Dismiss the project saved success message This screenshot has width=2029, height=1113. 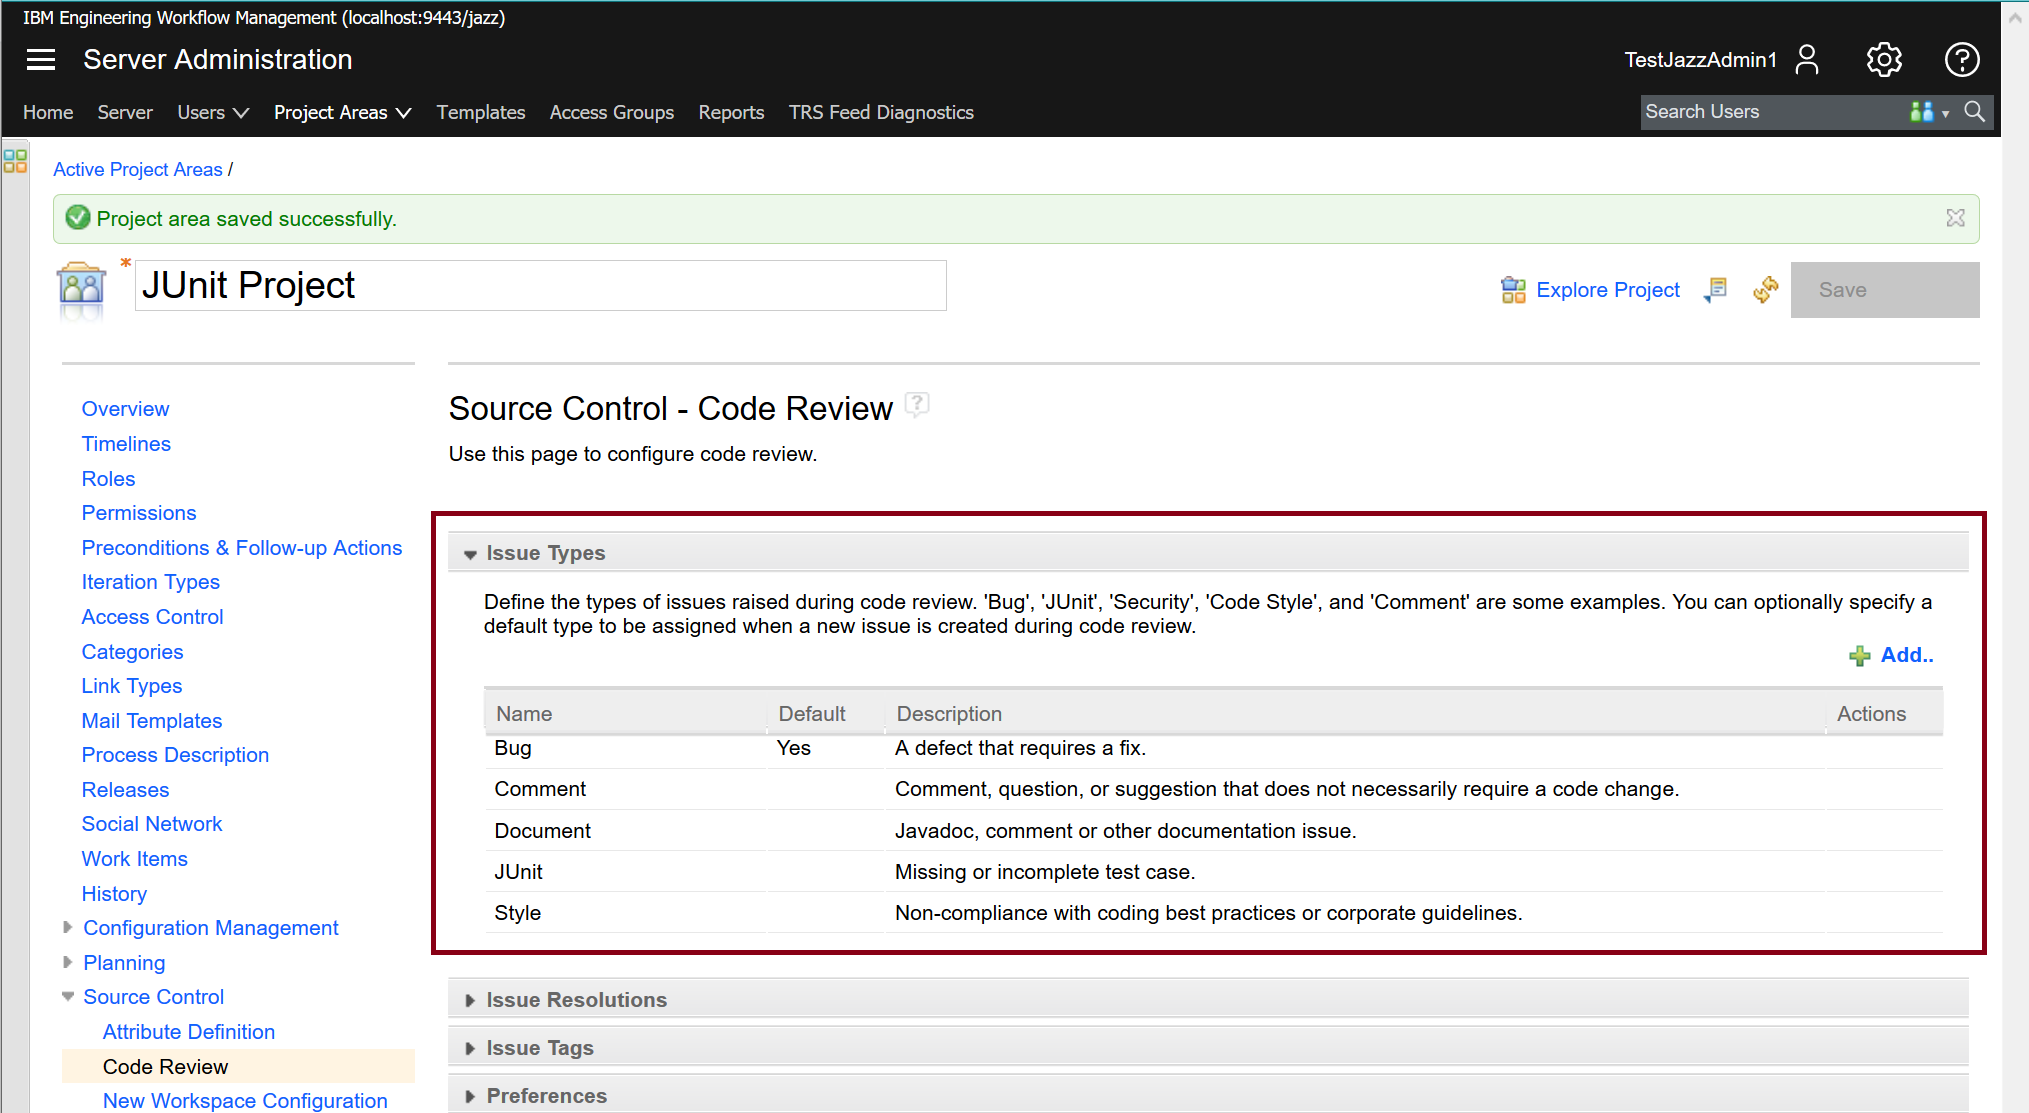click(x=1955, y=218)
